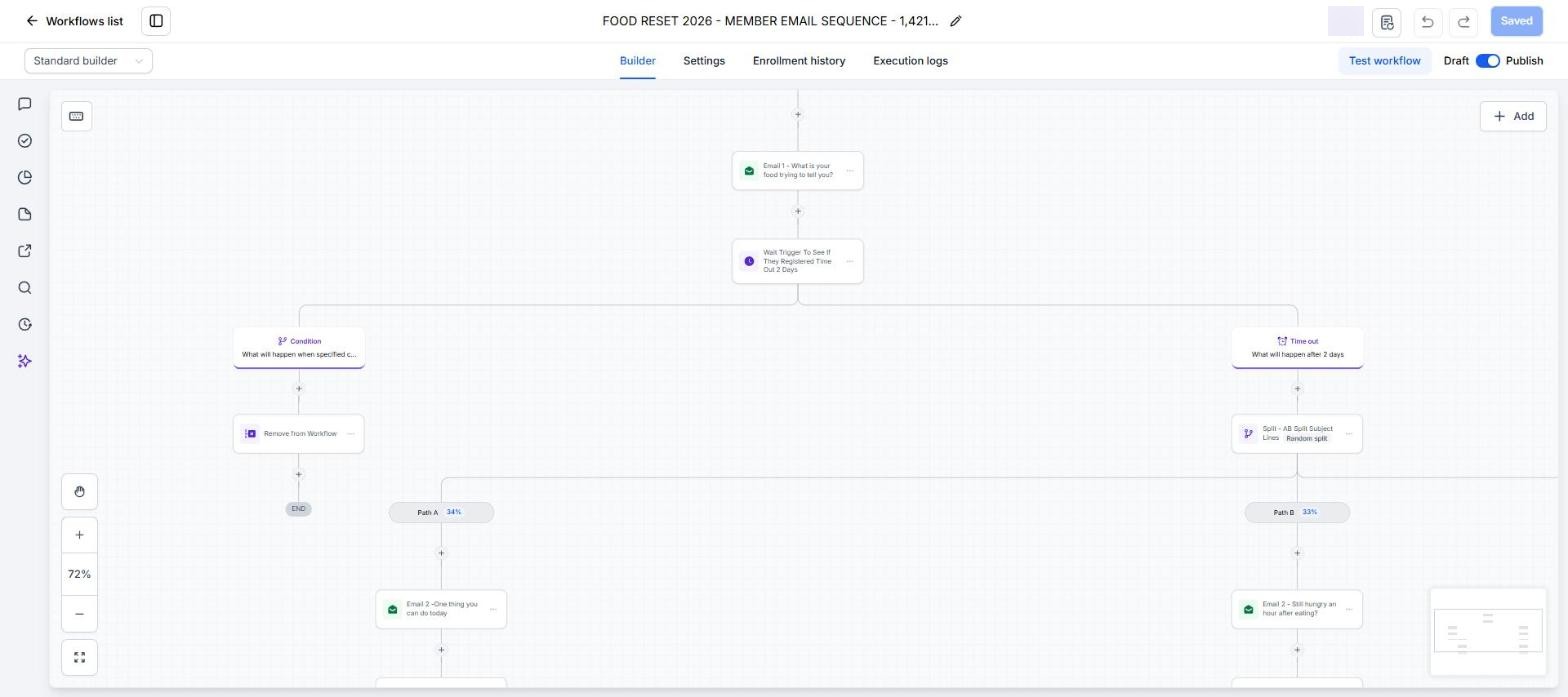1568x697 pixels.
Task: Click the redo arrow button
Action: (x=1464, y=21)
